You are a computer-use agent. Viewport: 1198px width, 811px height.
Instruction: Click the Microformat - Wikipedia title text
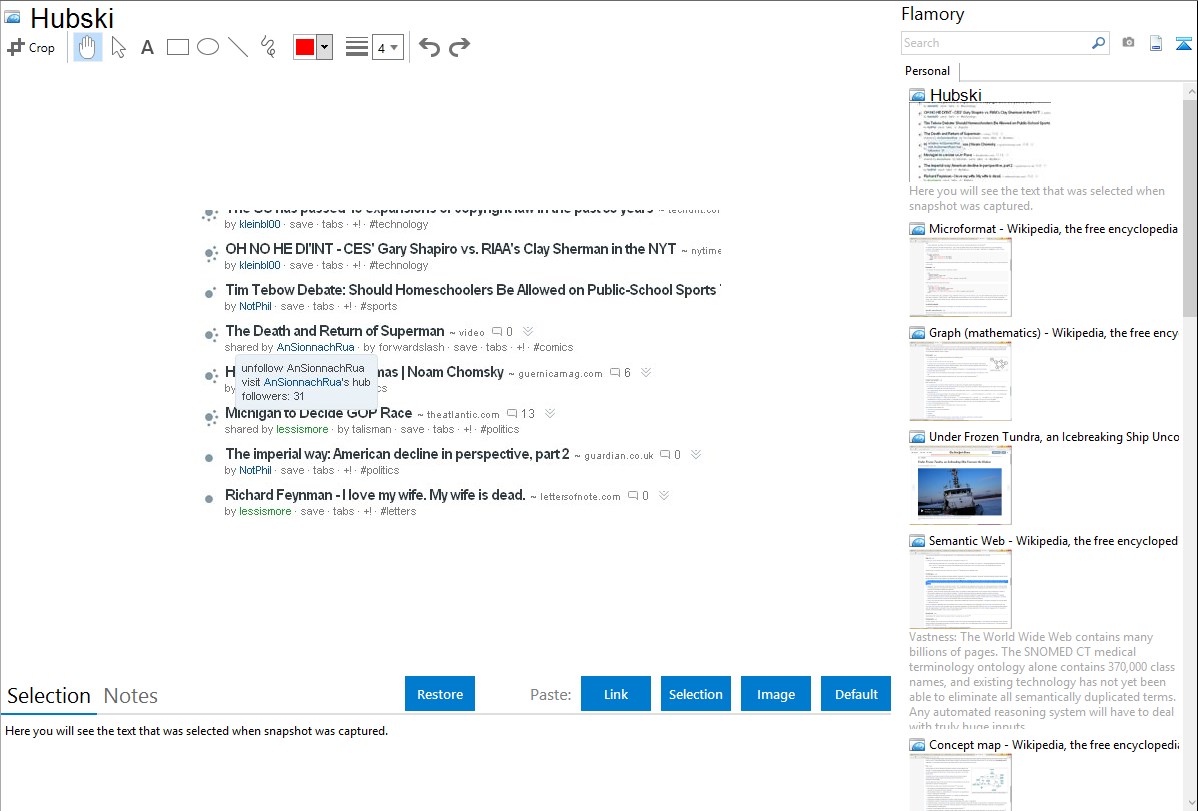[1053, 229]
